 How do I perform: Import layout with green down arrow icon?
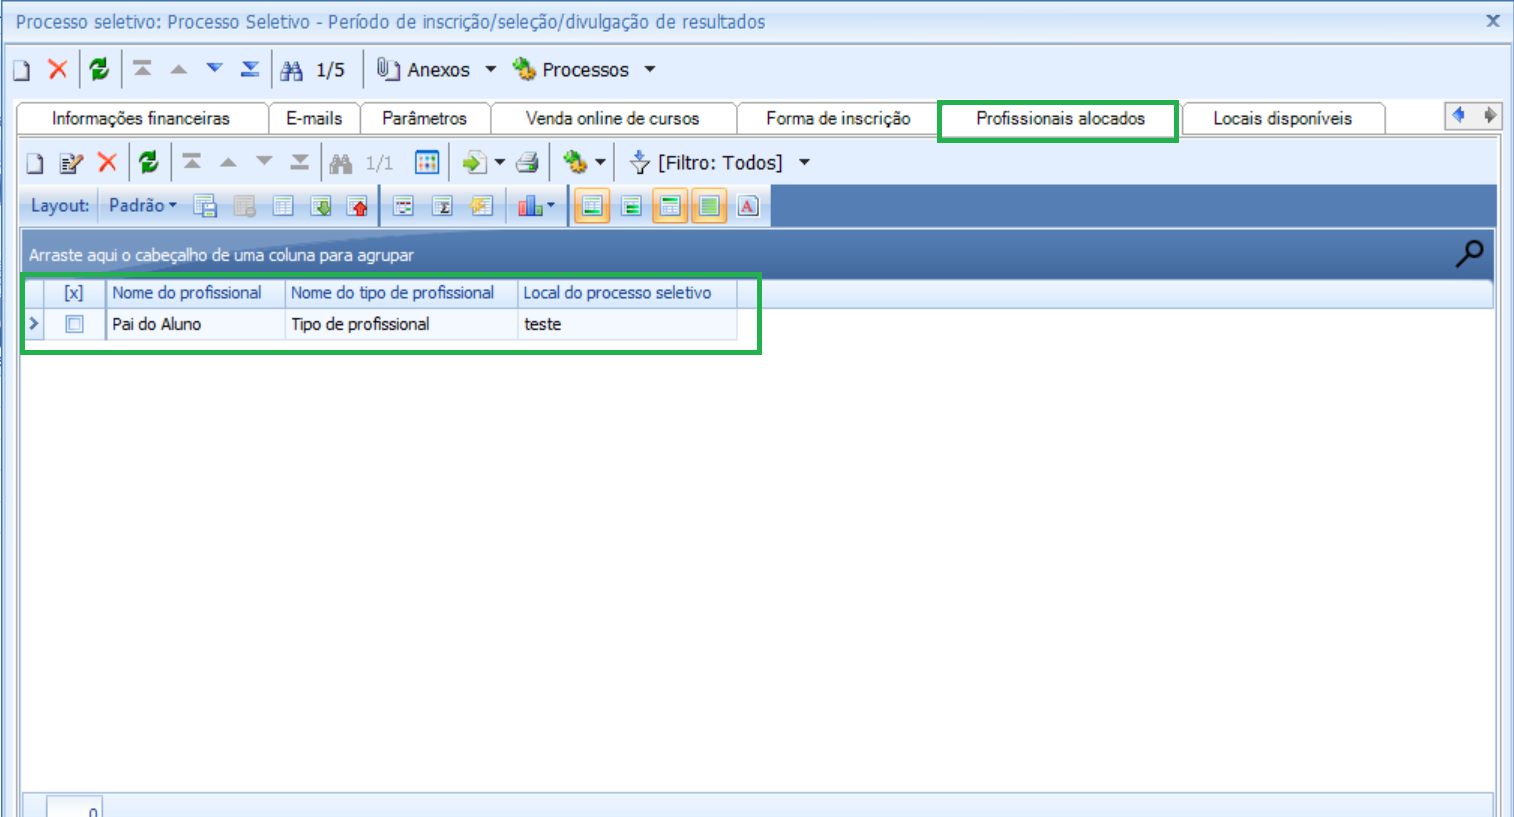[x=321, y=206]
